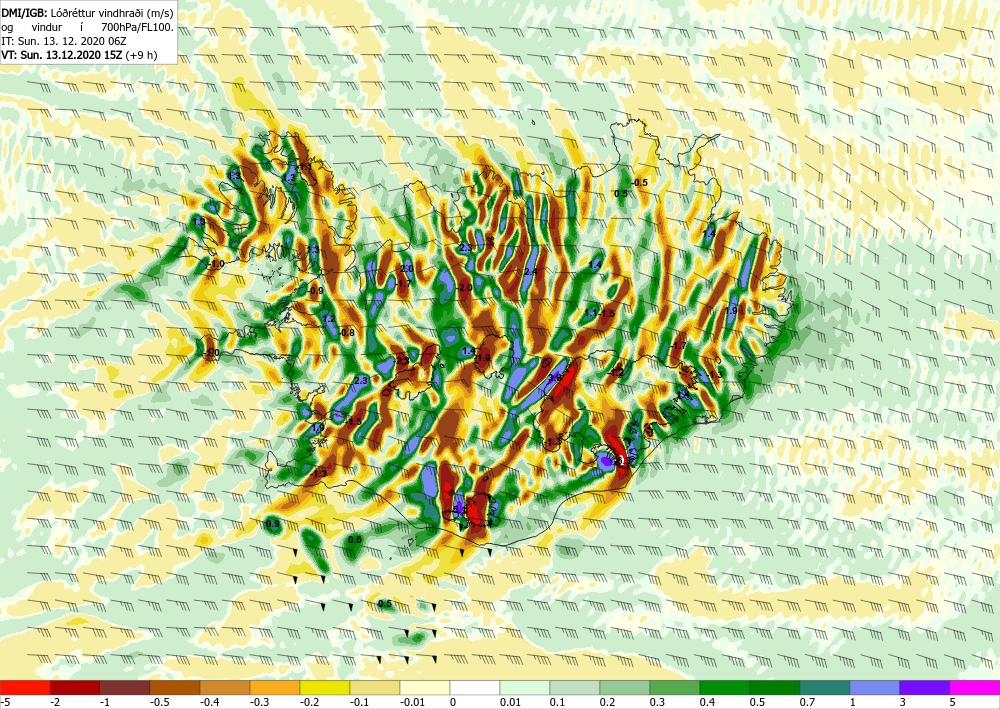The image size is (1000, 709).
Task: Click the '-0.3' legend scale label
Action: (260, 702)
